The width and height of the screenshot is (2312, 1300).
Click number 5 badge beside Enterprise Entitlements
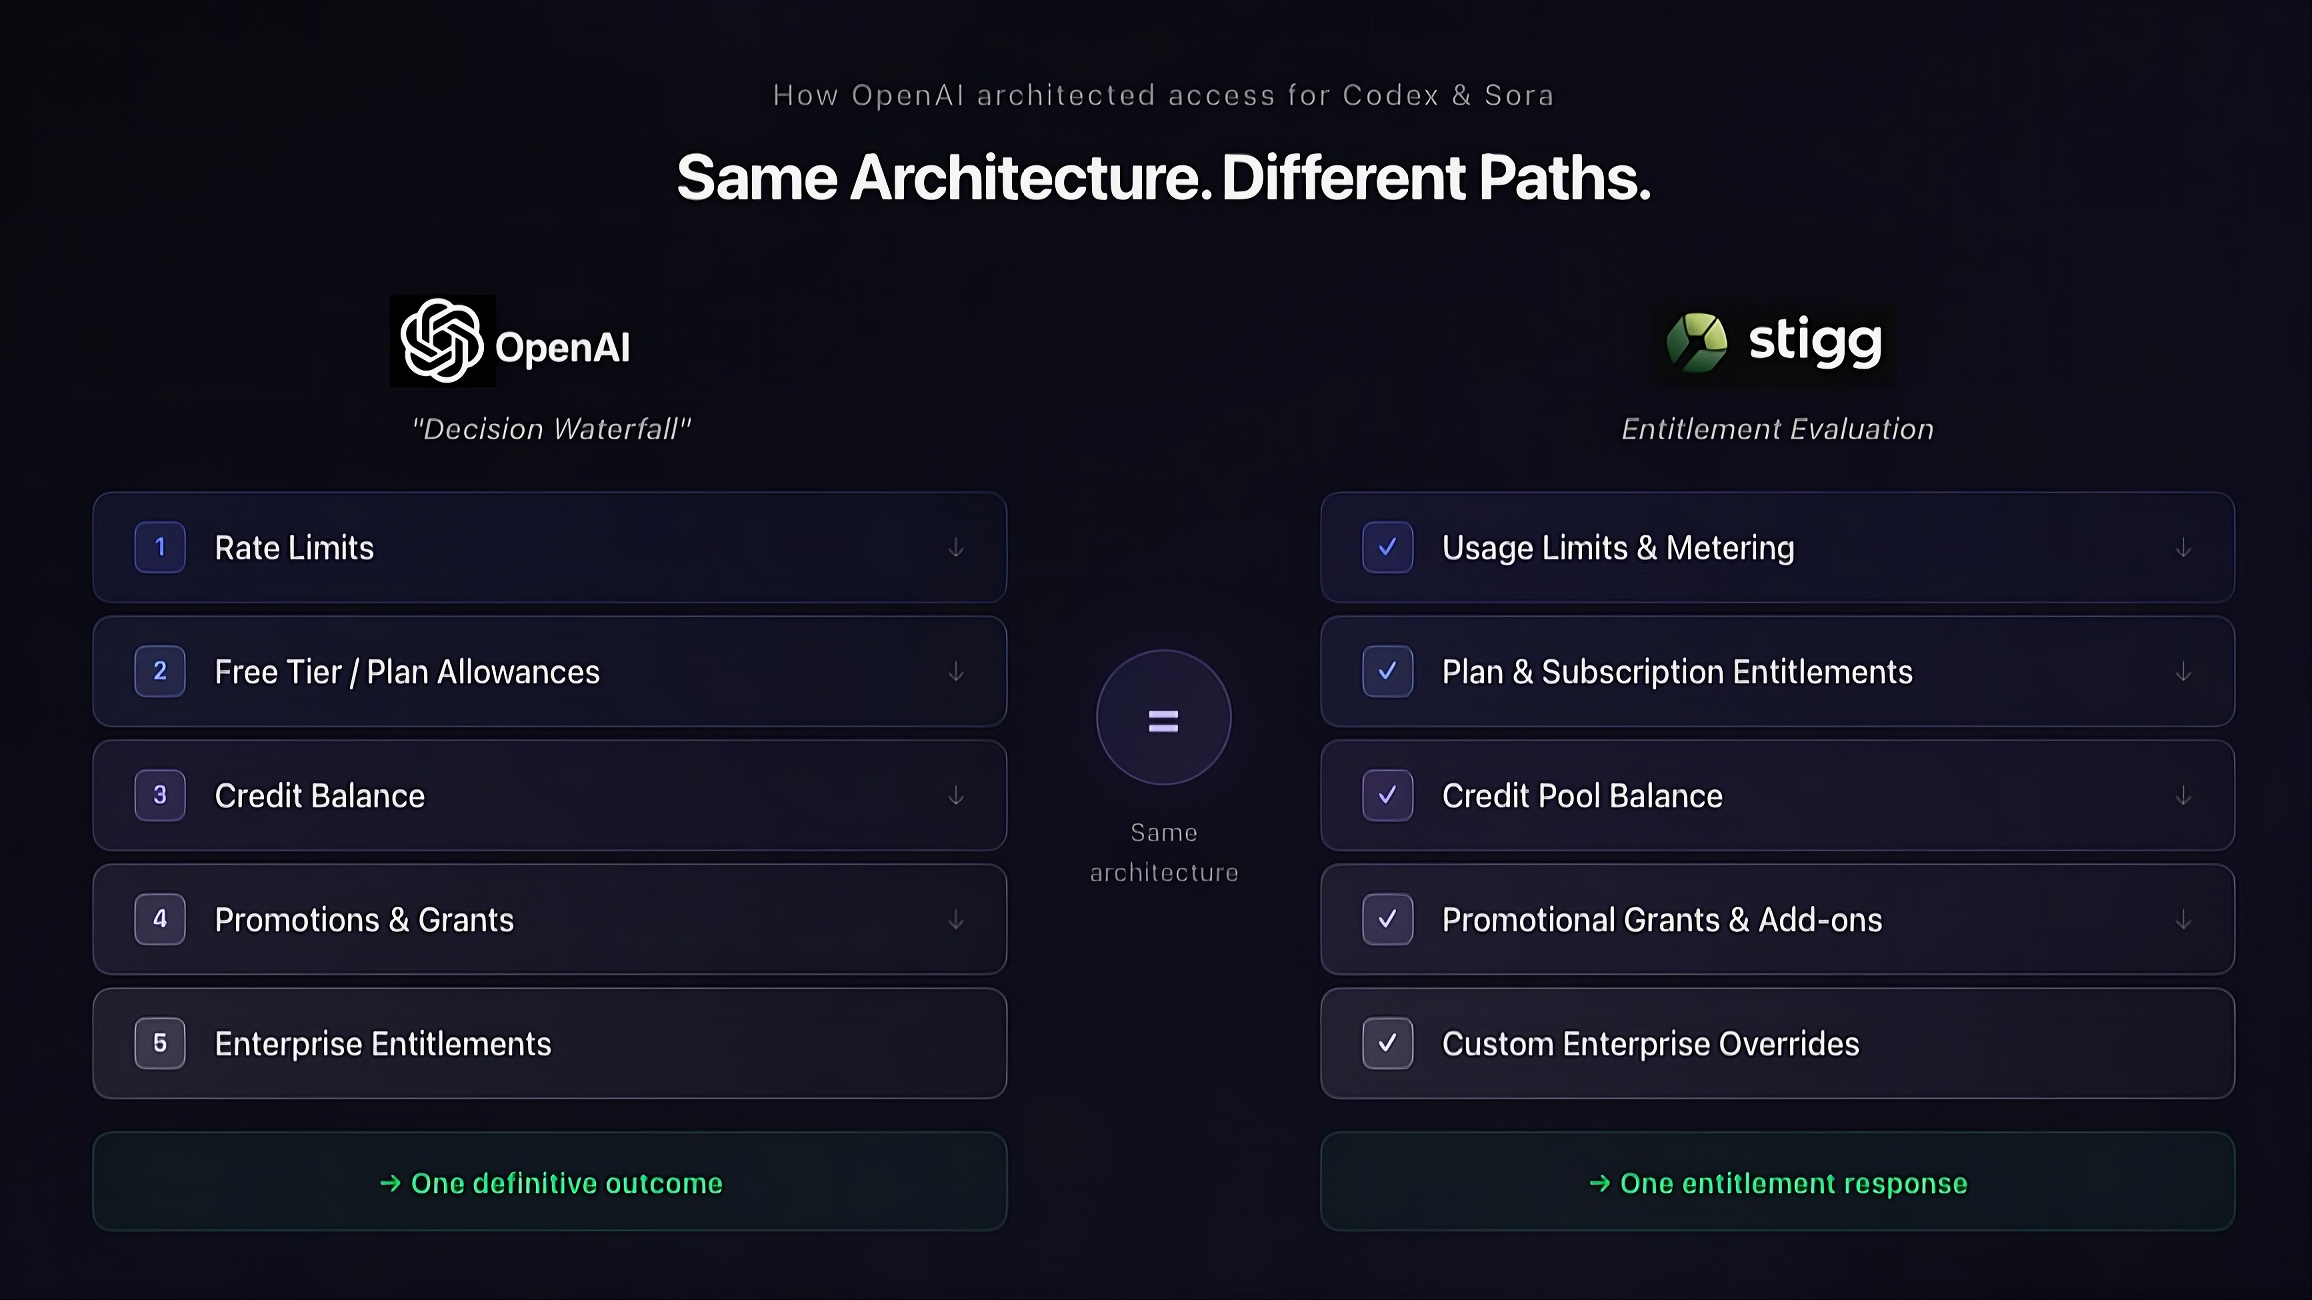click(160, 1043)
